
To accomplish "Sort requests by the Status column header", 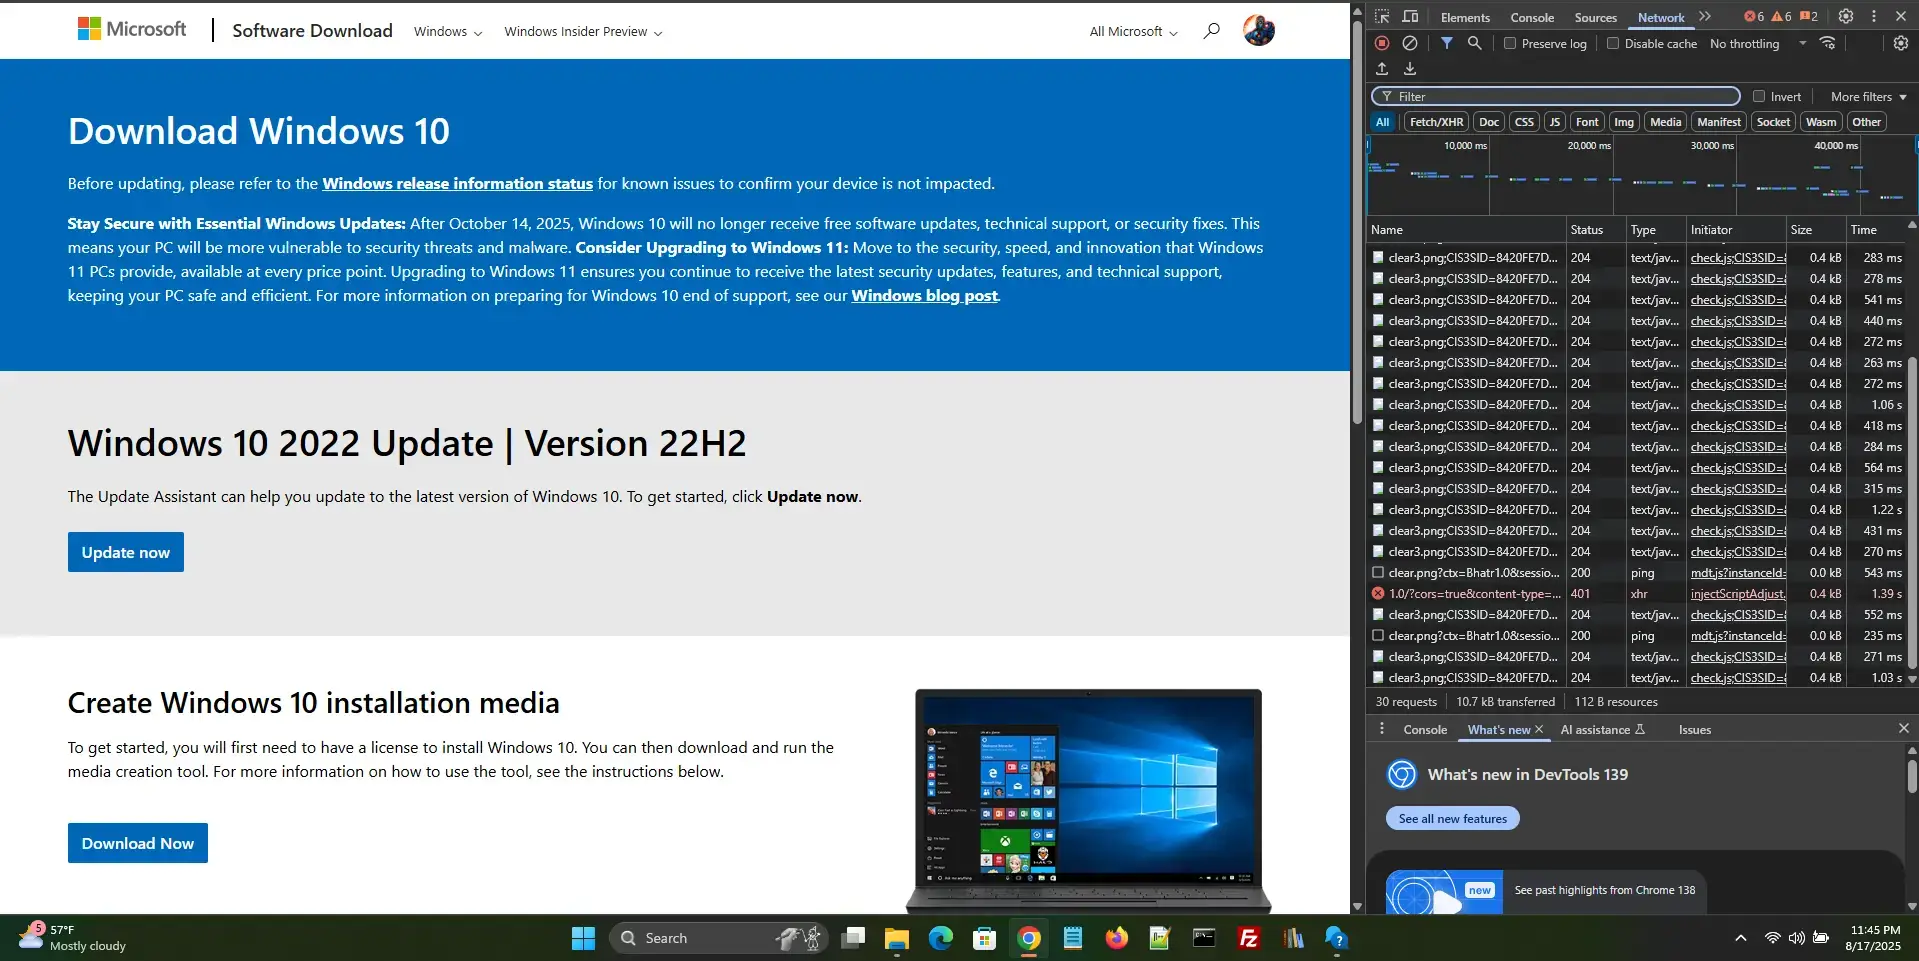I will [1595, 229].
